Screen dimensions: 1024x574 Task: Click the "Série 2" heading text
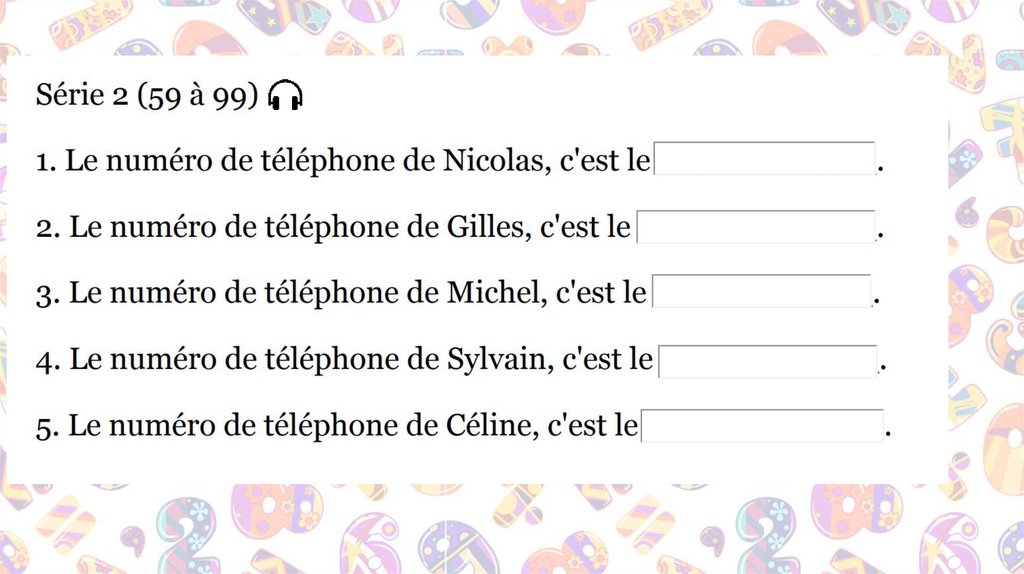(82, 96)
